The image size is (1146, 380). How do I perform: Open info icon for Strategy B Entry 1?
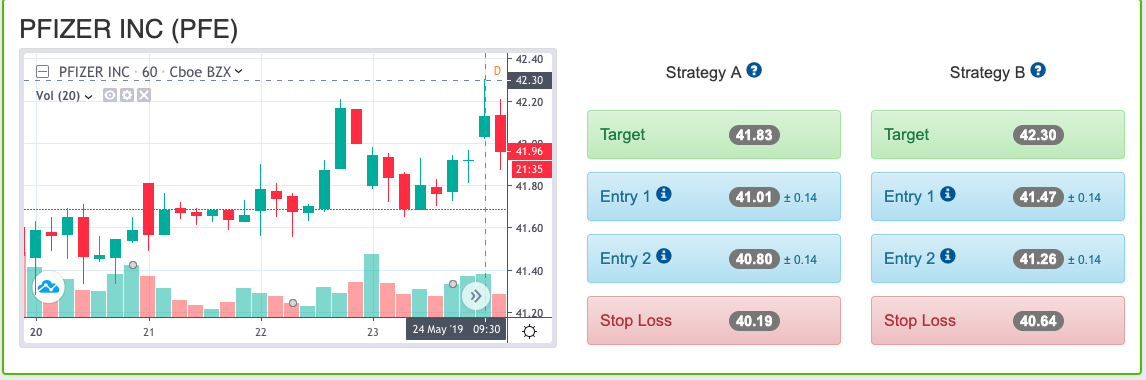pos(947,194)
